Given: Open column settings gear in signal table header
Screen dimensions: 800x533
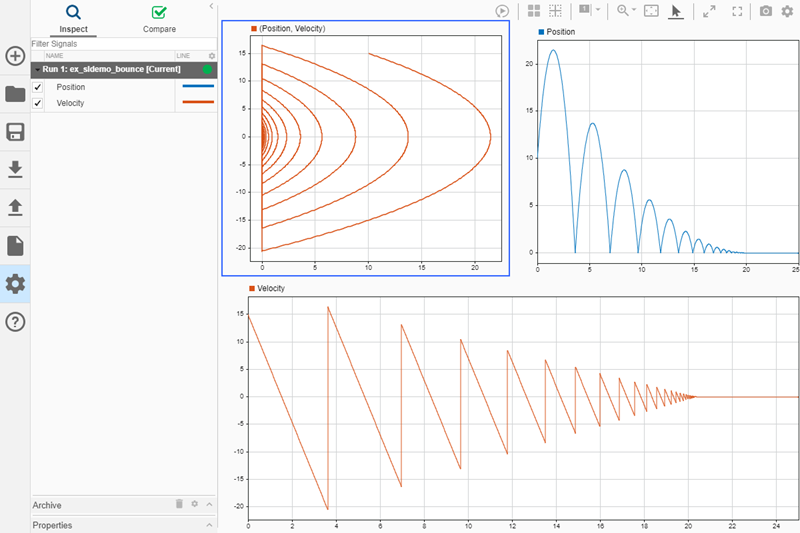Looking at the screenshot, I should point(212,56).
